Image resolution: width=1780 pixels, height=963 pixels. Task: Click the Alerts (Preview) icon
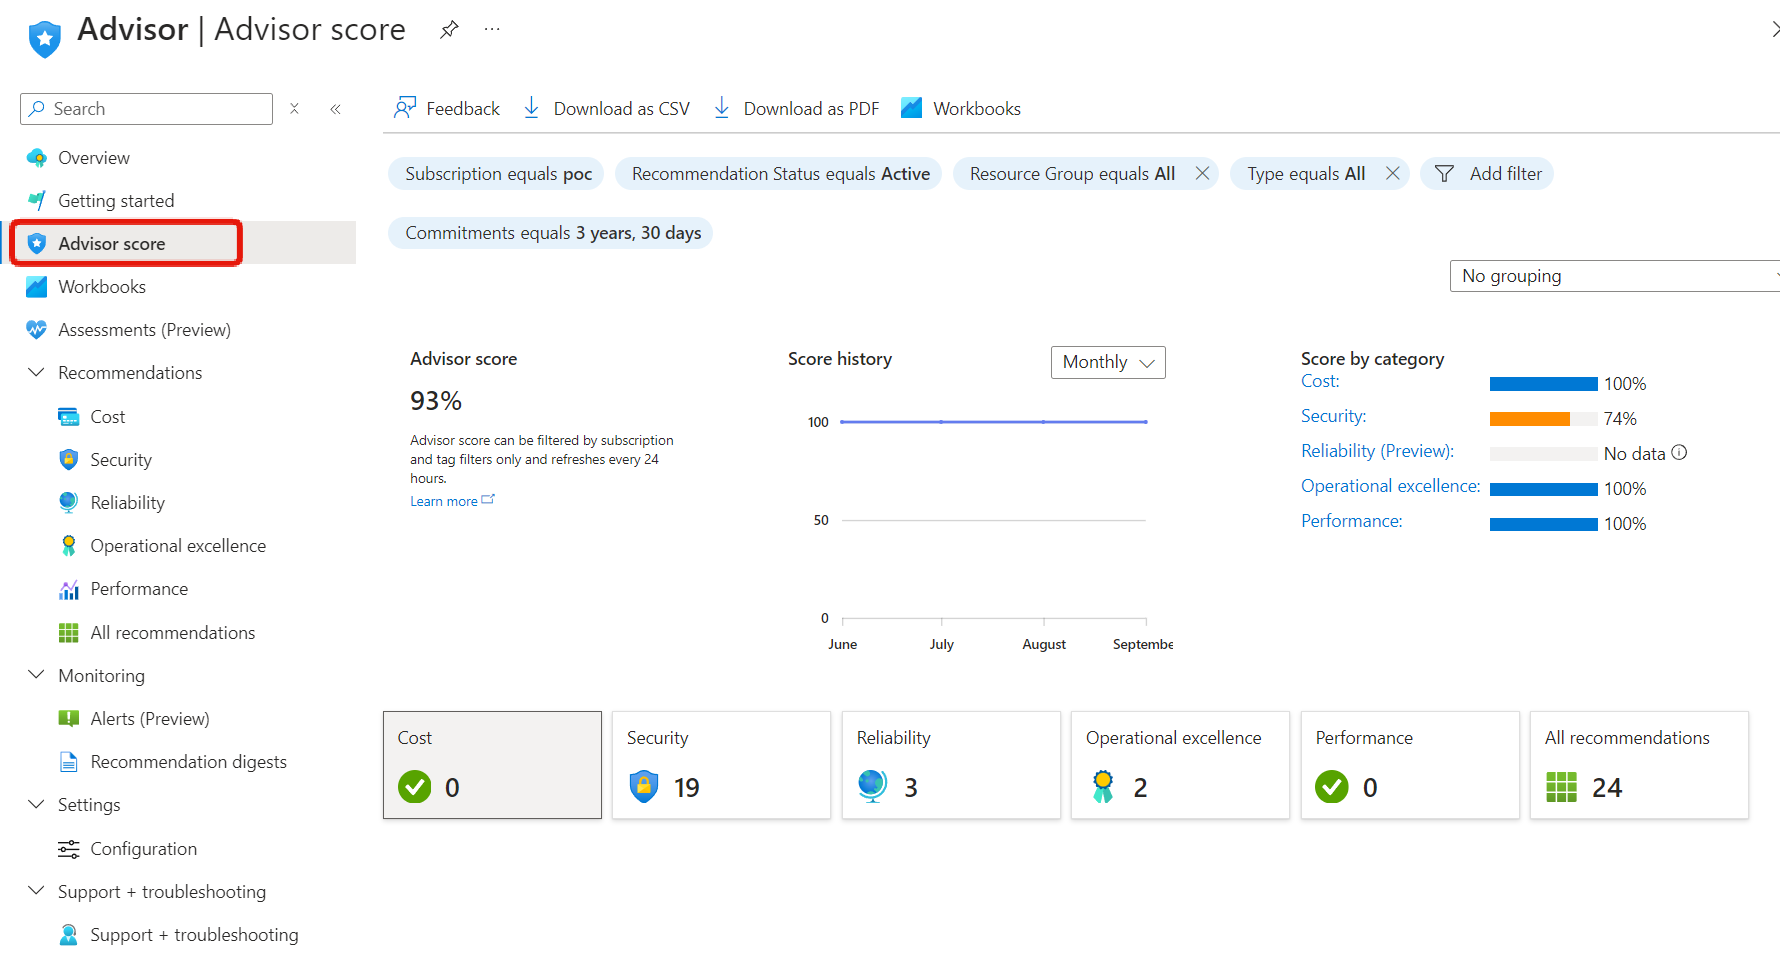tap(69, 719)
